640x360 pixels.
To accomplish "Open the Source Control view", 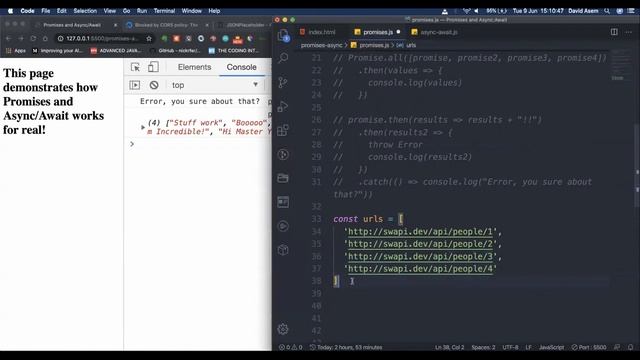I will pyautogui.click(x=283, y=82).
